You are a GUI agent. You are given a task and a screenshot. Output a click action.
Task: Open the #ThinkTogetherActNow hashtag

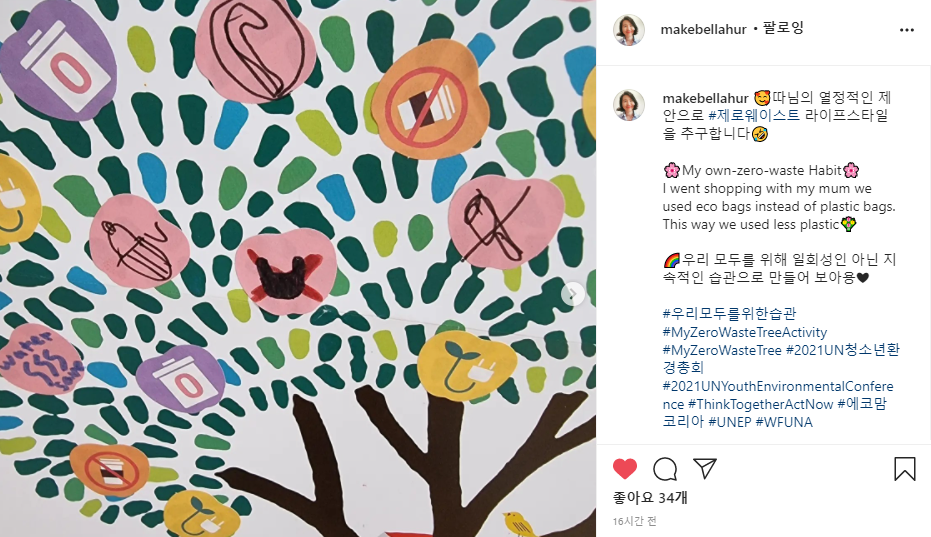(x=761, y=405)
